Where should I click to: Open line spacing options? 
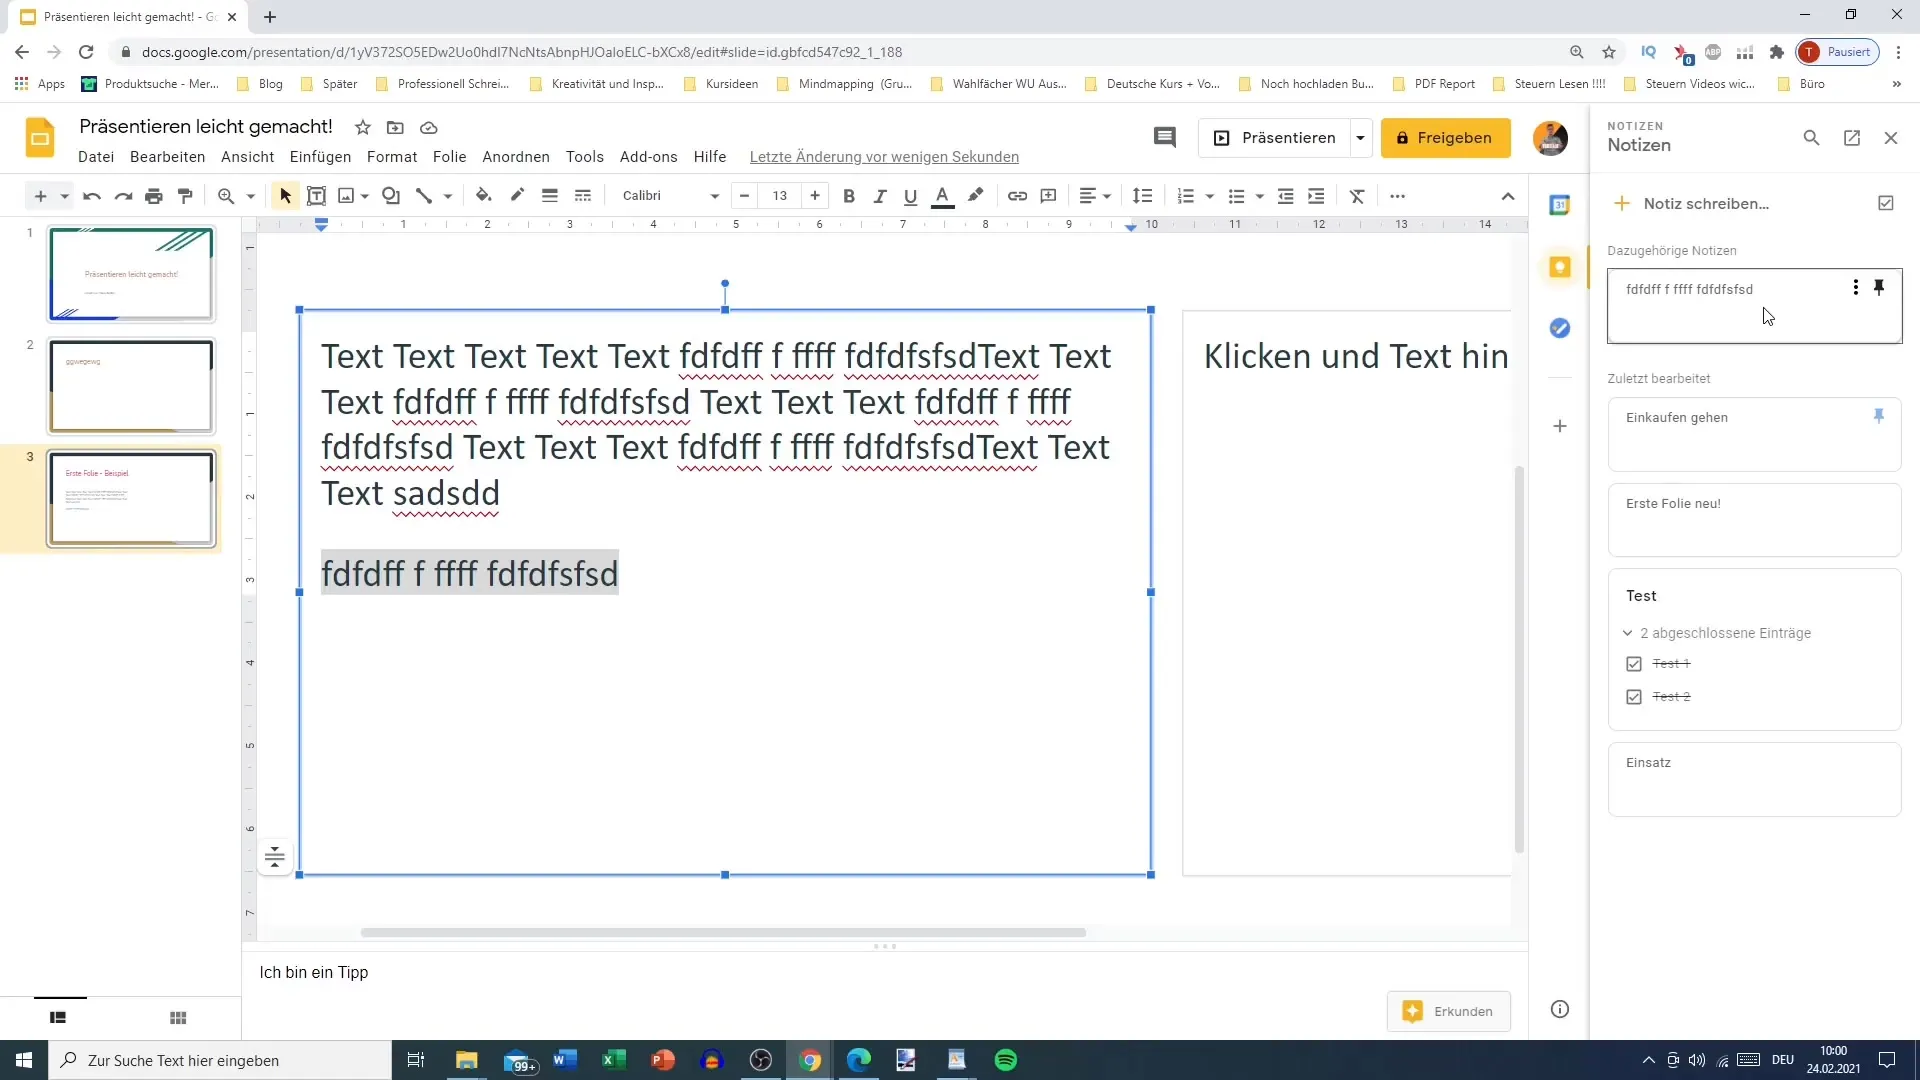(1143, 196)
